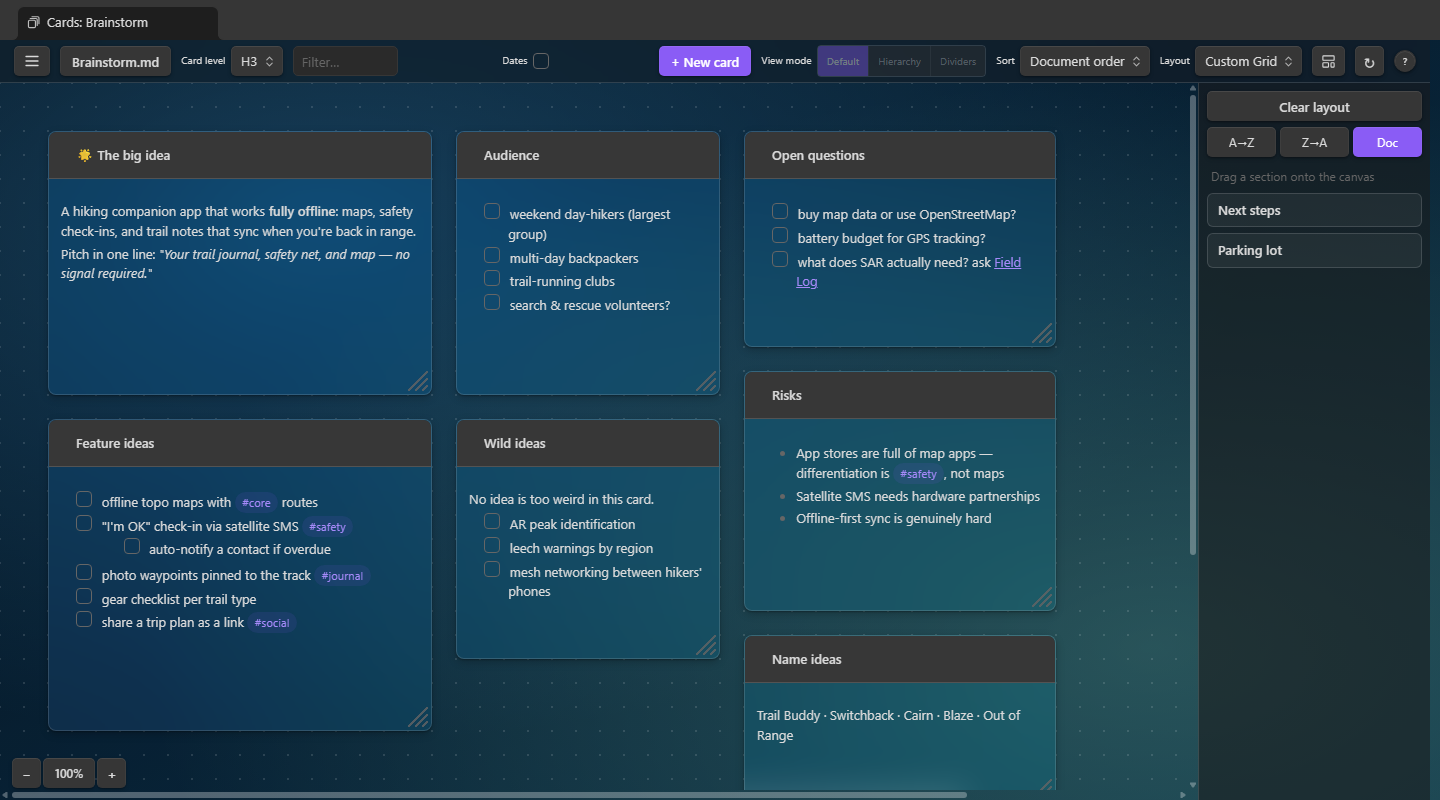
Task: Check auto-notify a contact if overdue
Action: pos(132,546)
